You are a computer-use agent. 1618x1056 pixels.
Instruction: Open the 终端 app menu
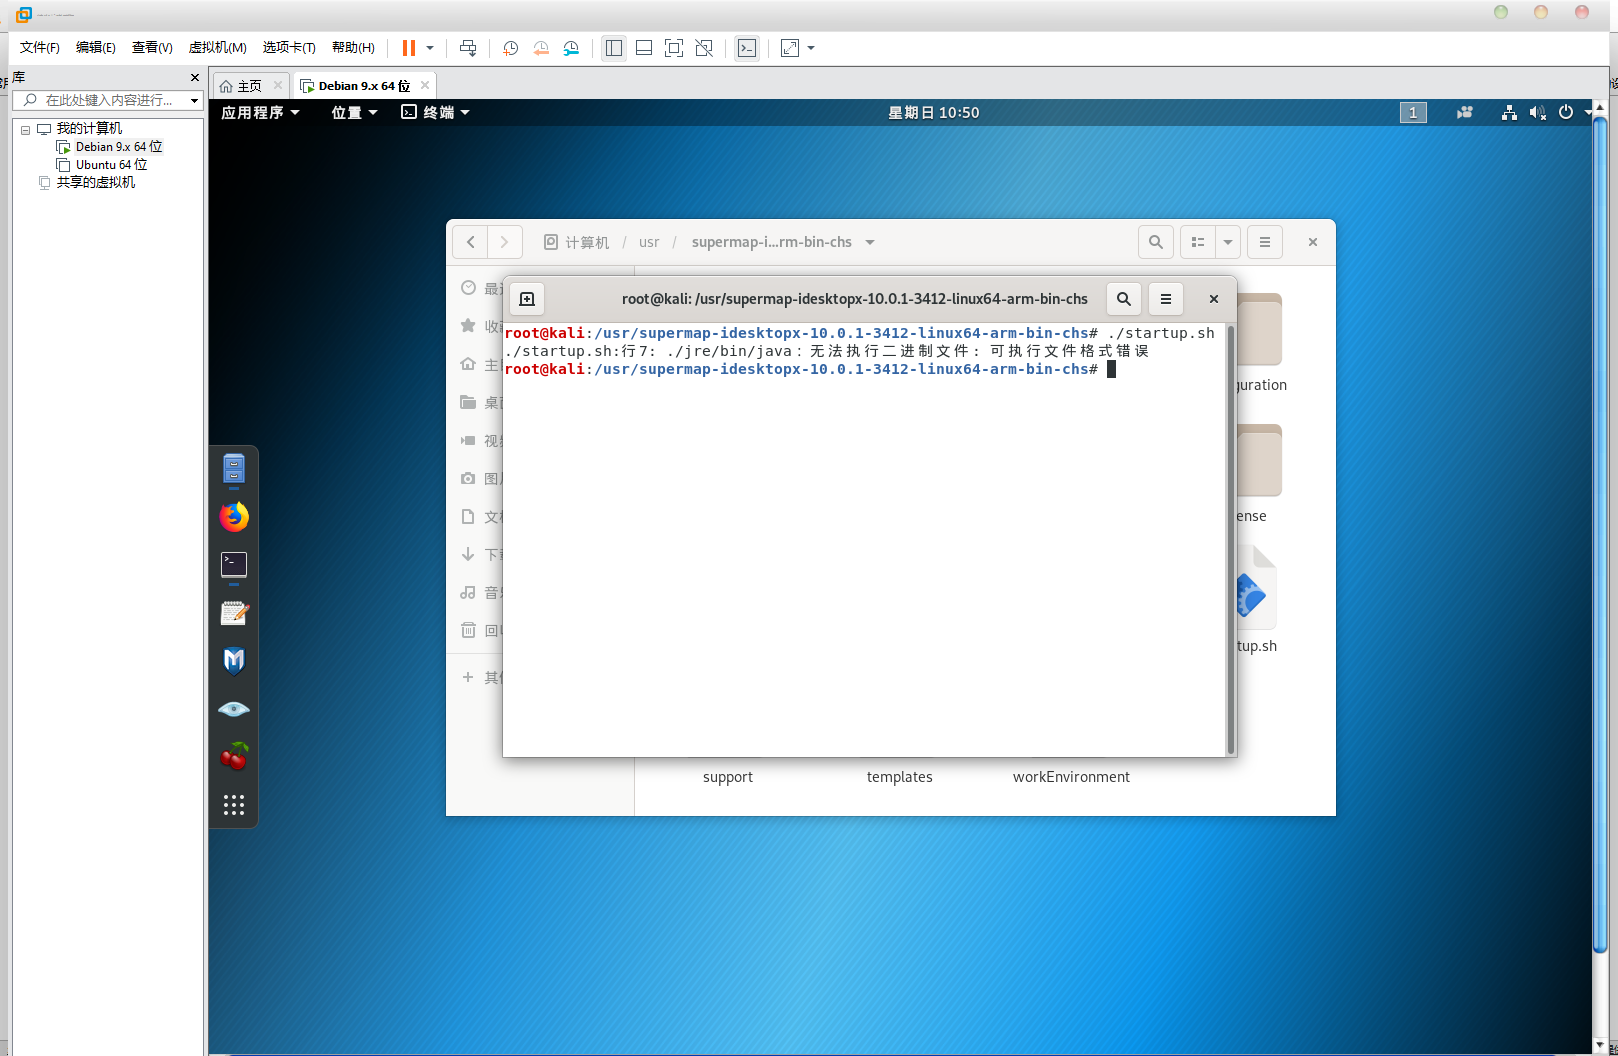[435, 113]
